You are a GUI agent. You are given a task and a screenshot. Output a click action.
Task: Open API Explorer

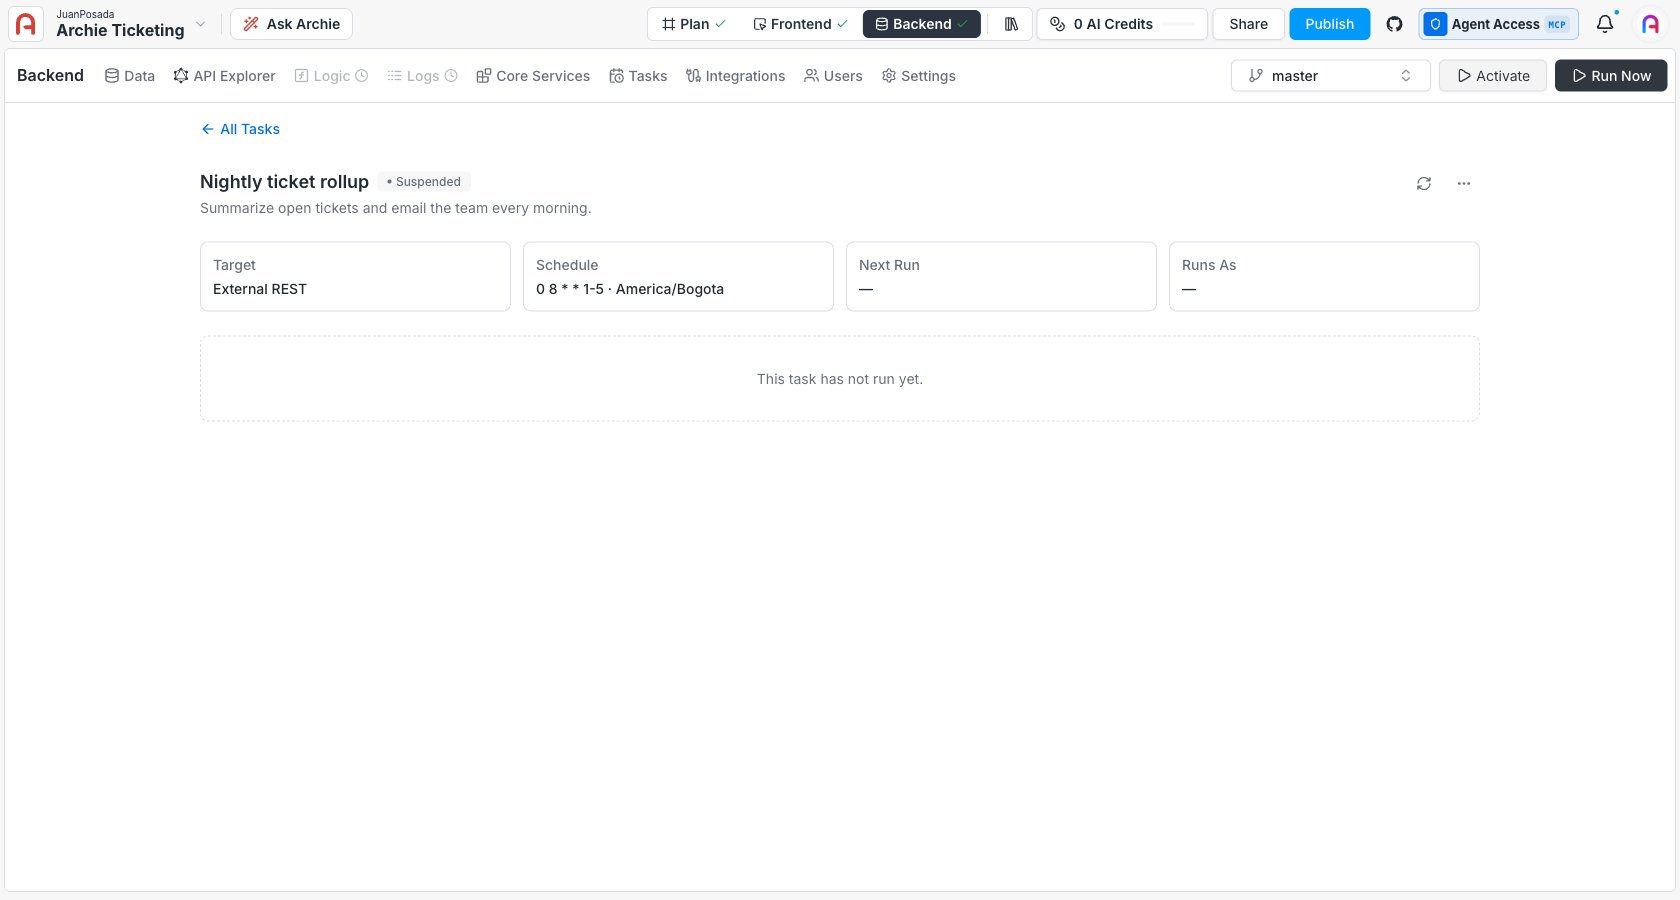[x=224, y=76]
